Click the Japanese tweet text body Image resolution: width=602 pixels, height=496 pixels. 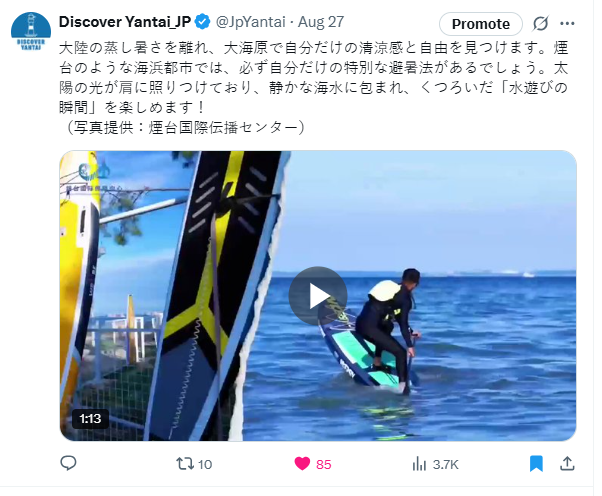(313, 88)
